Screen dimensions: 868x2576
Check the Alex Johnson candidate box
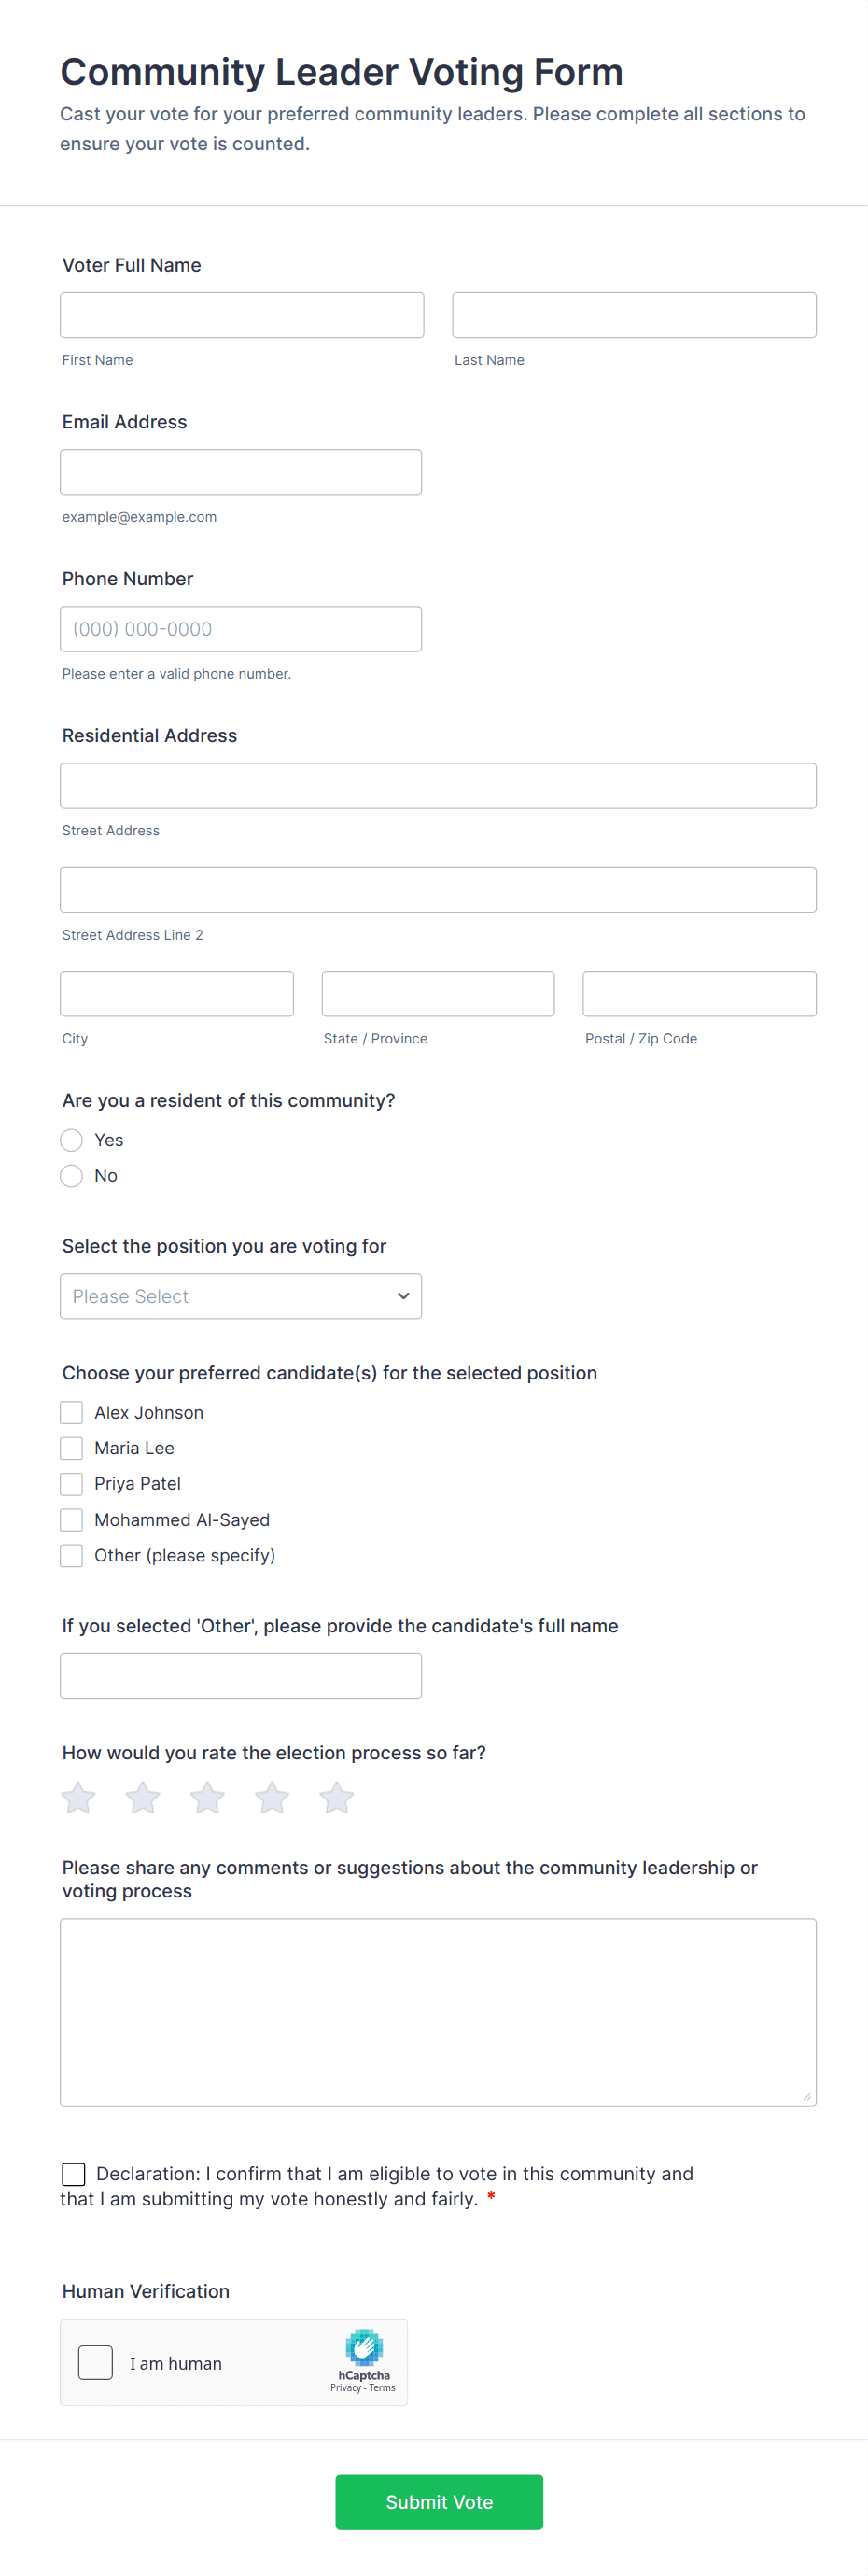(71, 1412)
